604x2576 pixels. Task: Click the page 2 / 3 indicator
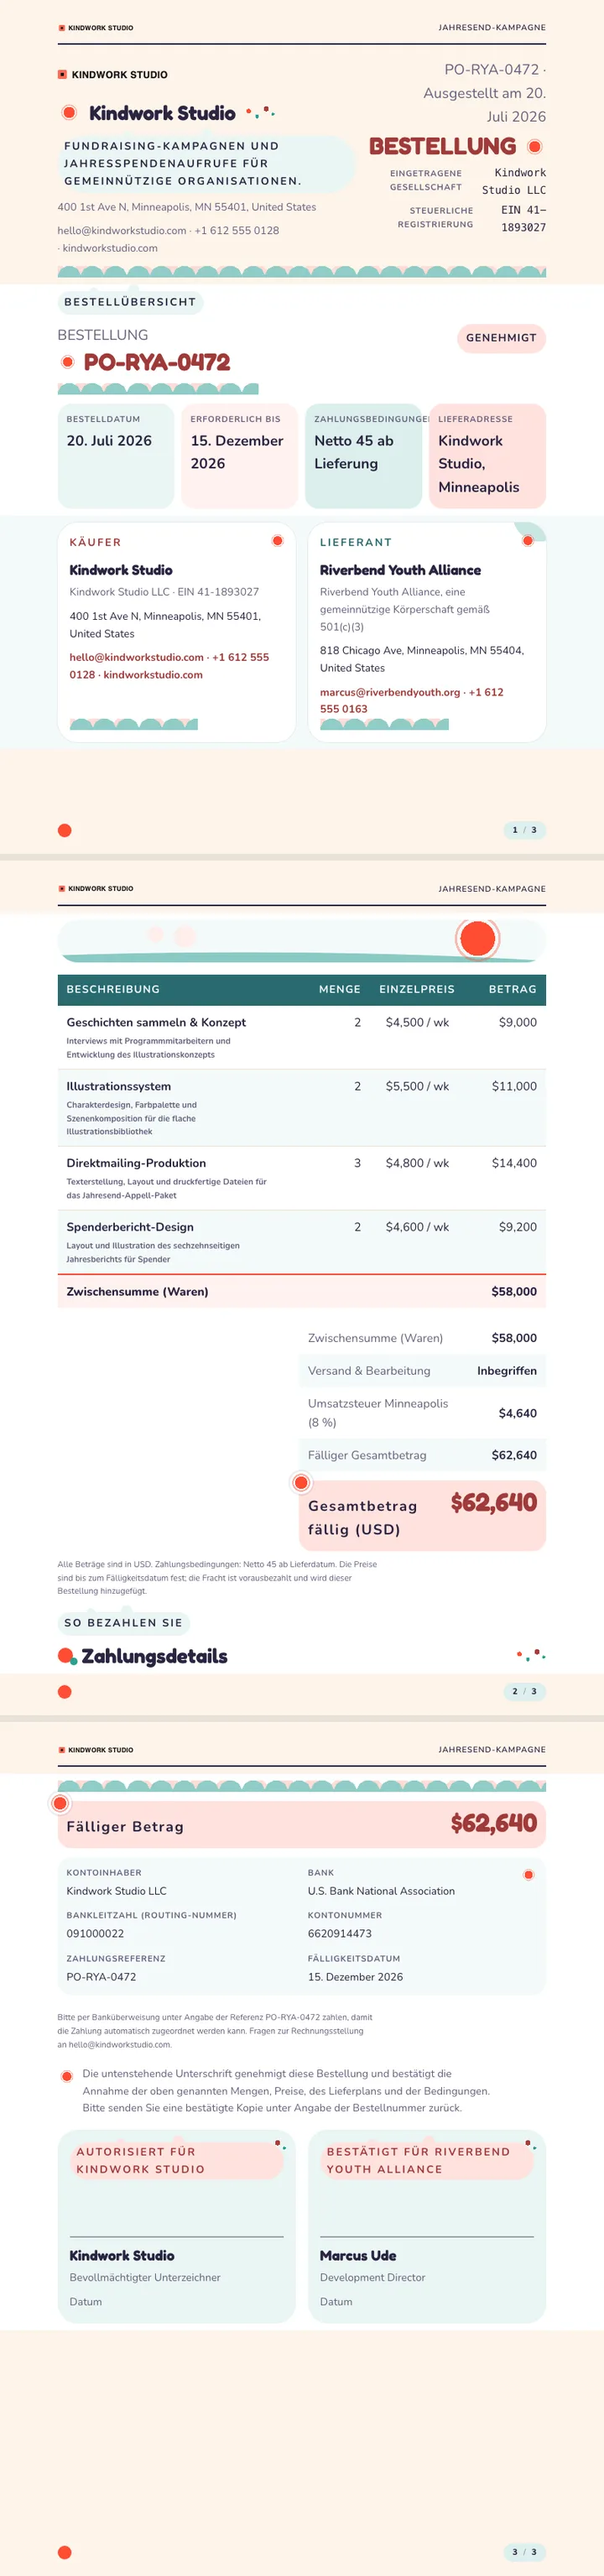[524, 1692]
